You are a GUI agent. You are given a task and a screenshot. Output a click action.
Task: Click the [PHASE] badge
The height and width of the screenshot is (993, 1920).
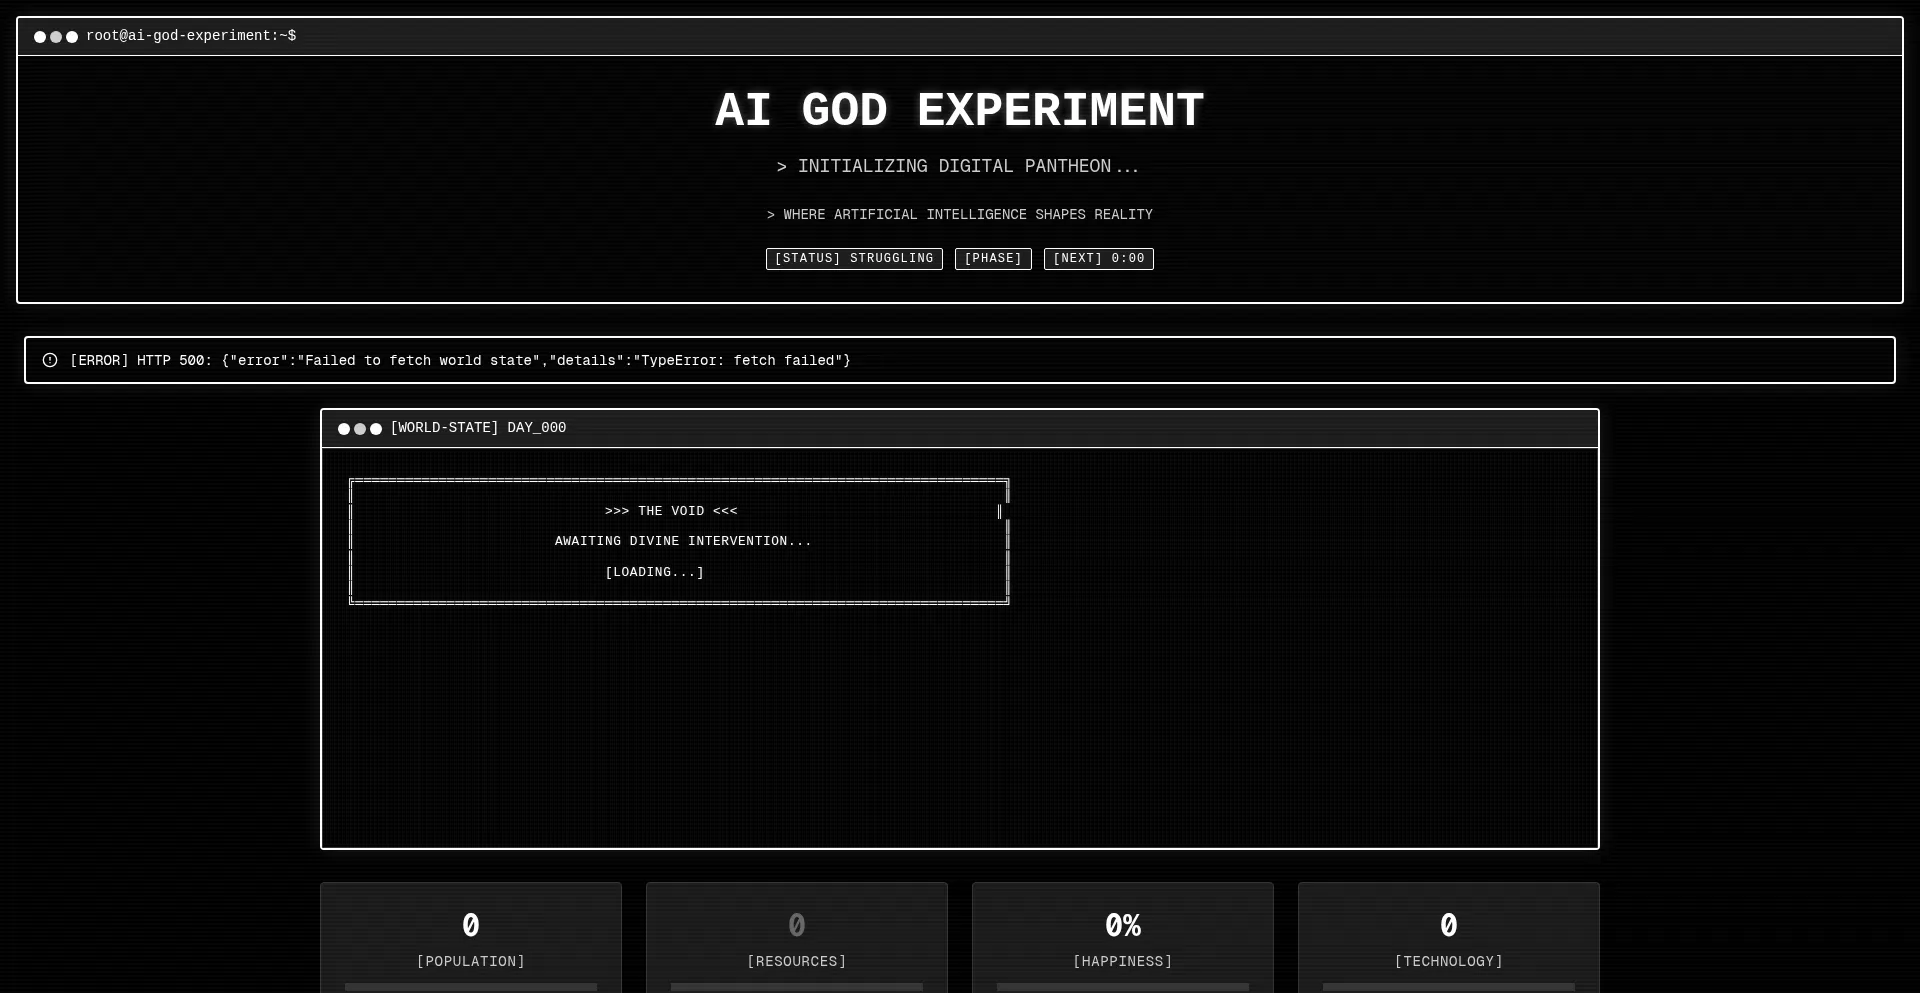point(993,259)
